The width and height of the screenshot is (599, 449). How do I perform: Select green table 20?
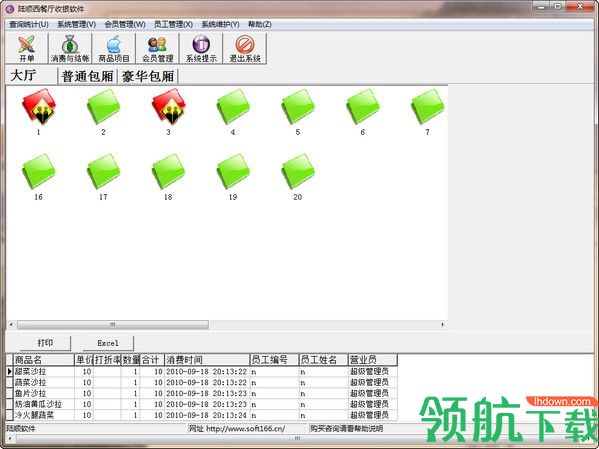(x=298, y=172)
